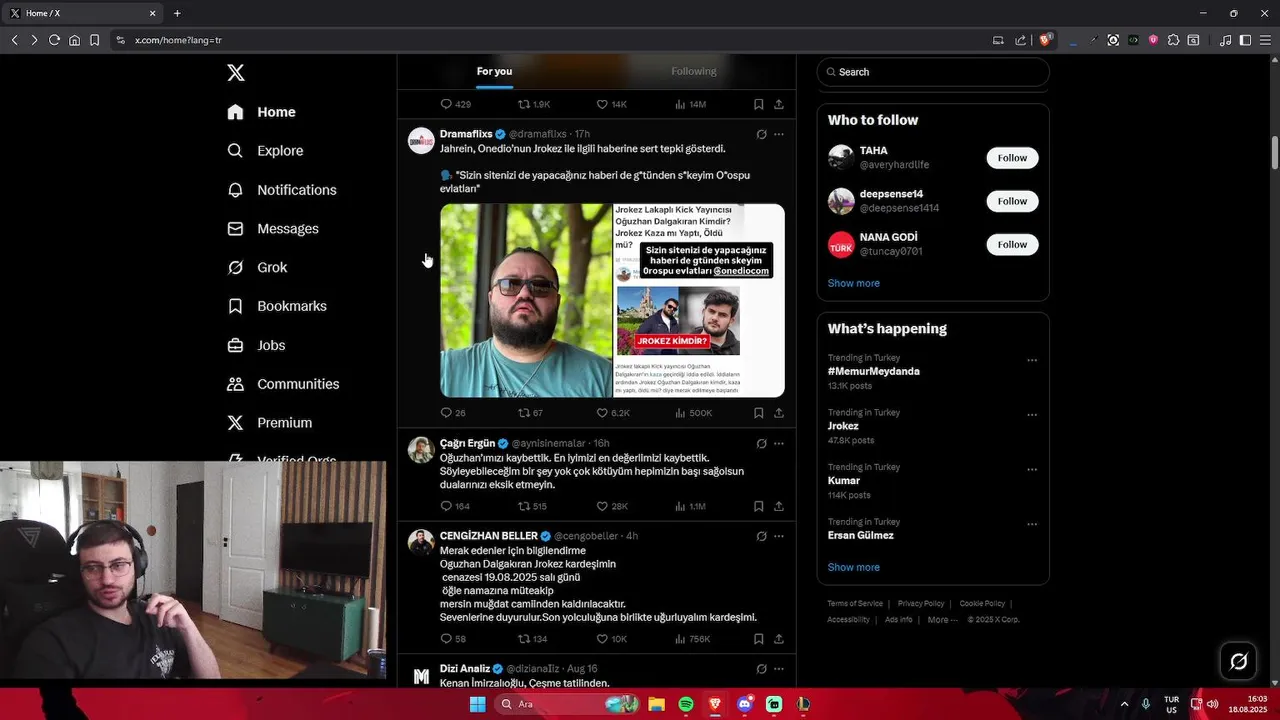Open Jobs in the sidebar
Screen dimensions: 1280x720
coord(256,345)
